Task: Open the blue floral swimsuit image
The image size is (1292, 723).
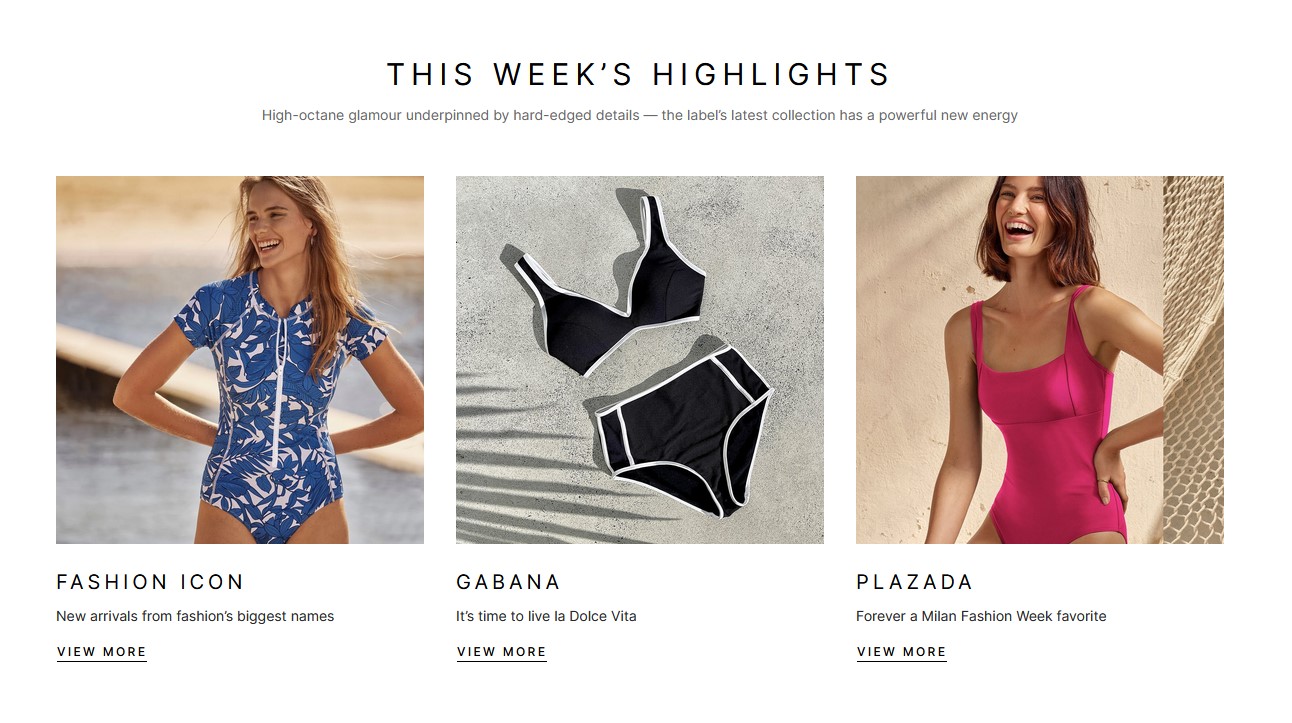Action: click(240, 360)
